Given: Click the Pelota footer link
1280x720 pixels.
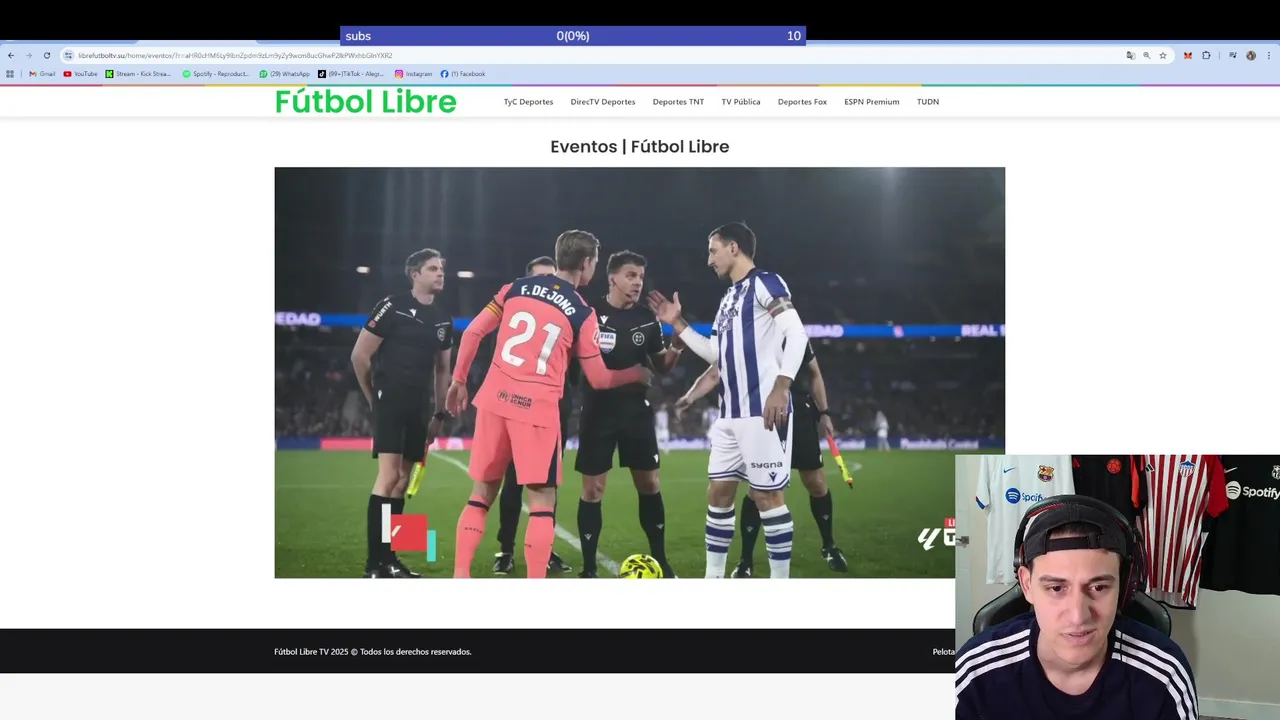Looking at the screenshot, I should [944, 652].
